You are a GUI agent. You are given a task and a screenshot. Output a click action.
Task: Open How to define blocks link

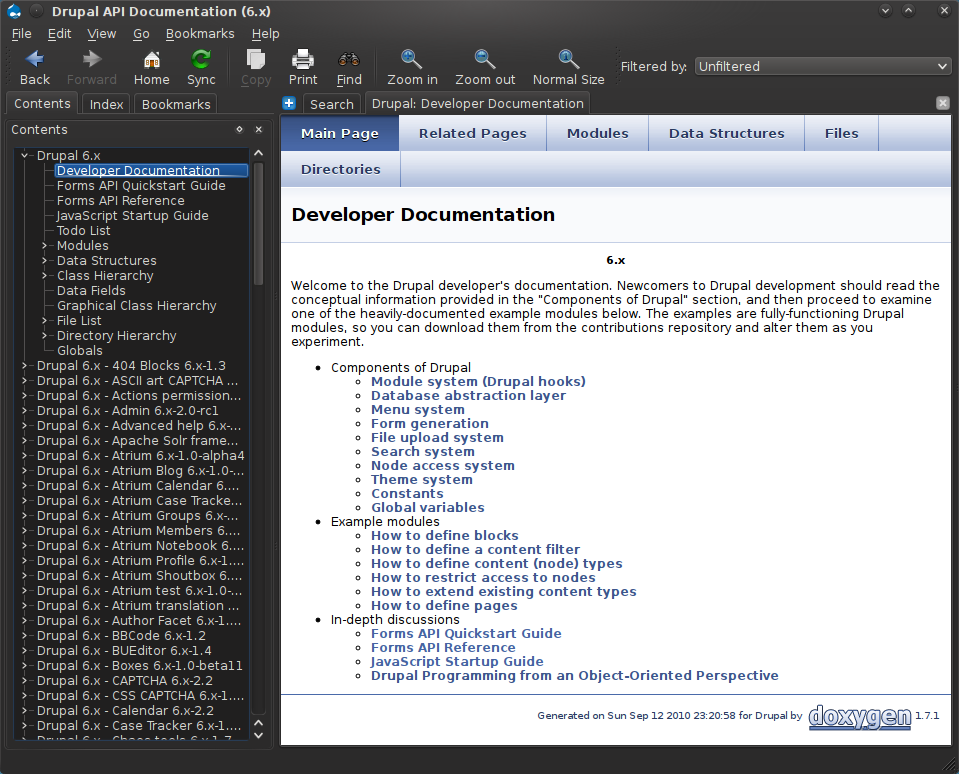coord(445,536)
